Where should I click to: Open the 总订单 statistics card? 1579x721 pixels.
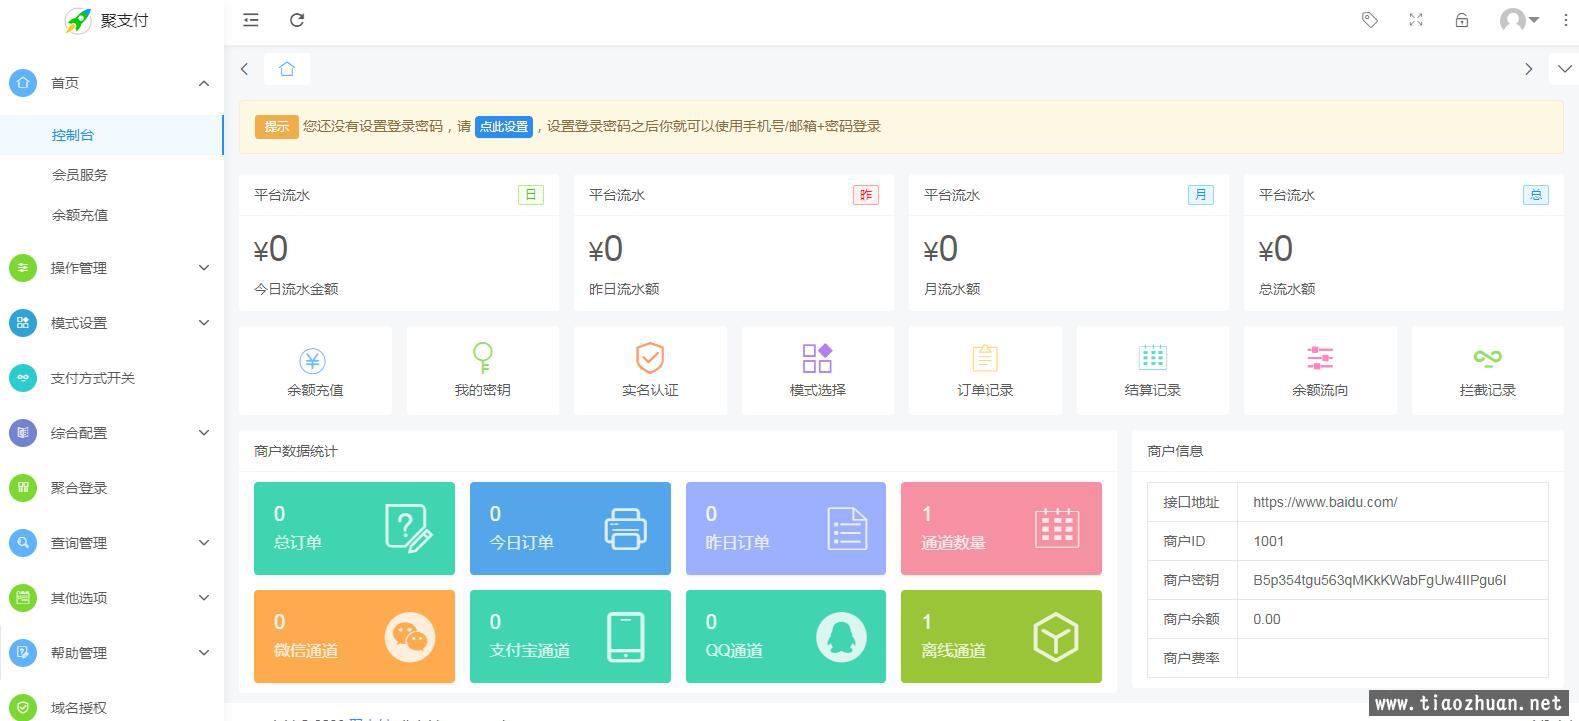click(x=354, y=528)
